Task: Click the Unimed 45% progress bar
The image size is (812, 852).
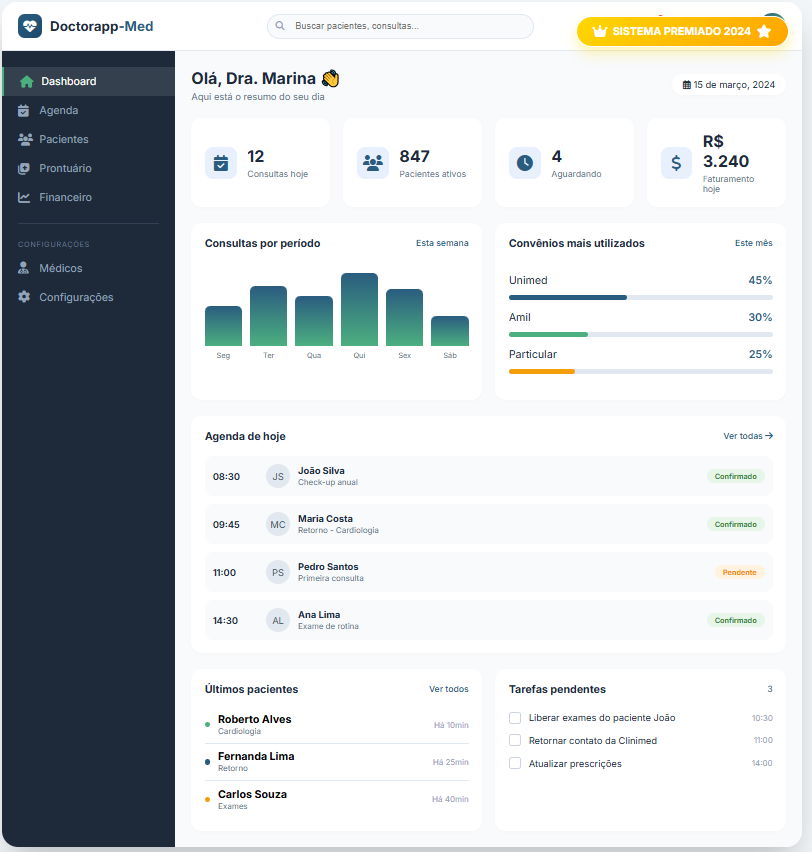Action: pos(640,297)
